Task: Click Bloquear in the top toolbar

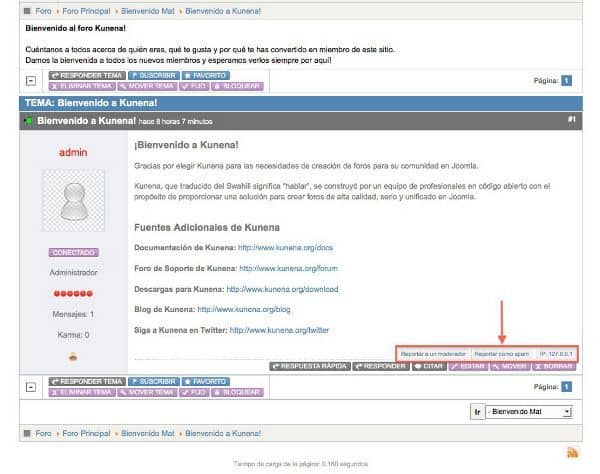Action: [x=237, y=86]
